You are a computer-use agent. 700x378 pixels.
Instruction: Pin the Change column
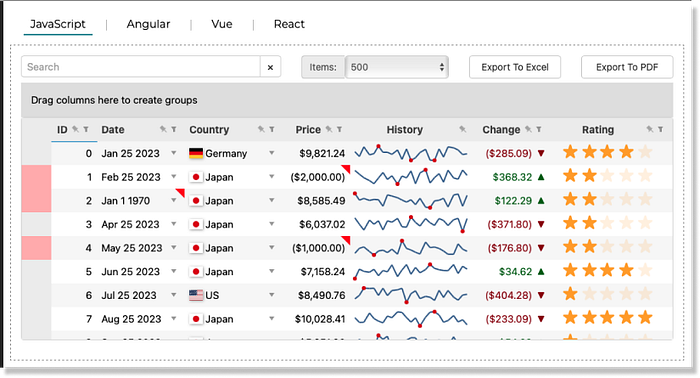(529, 129)
